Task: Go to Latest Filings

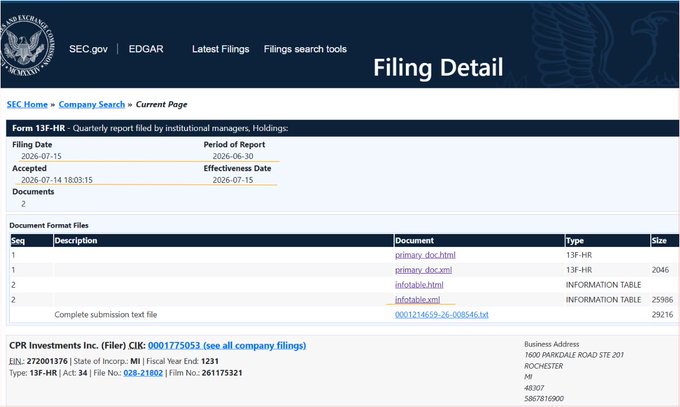Action: [221, 49]
